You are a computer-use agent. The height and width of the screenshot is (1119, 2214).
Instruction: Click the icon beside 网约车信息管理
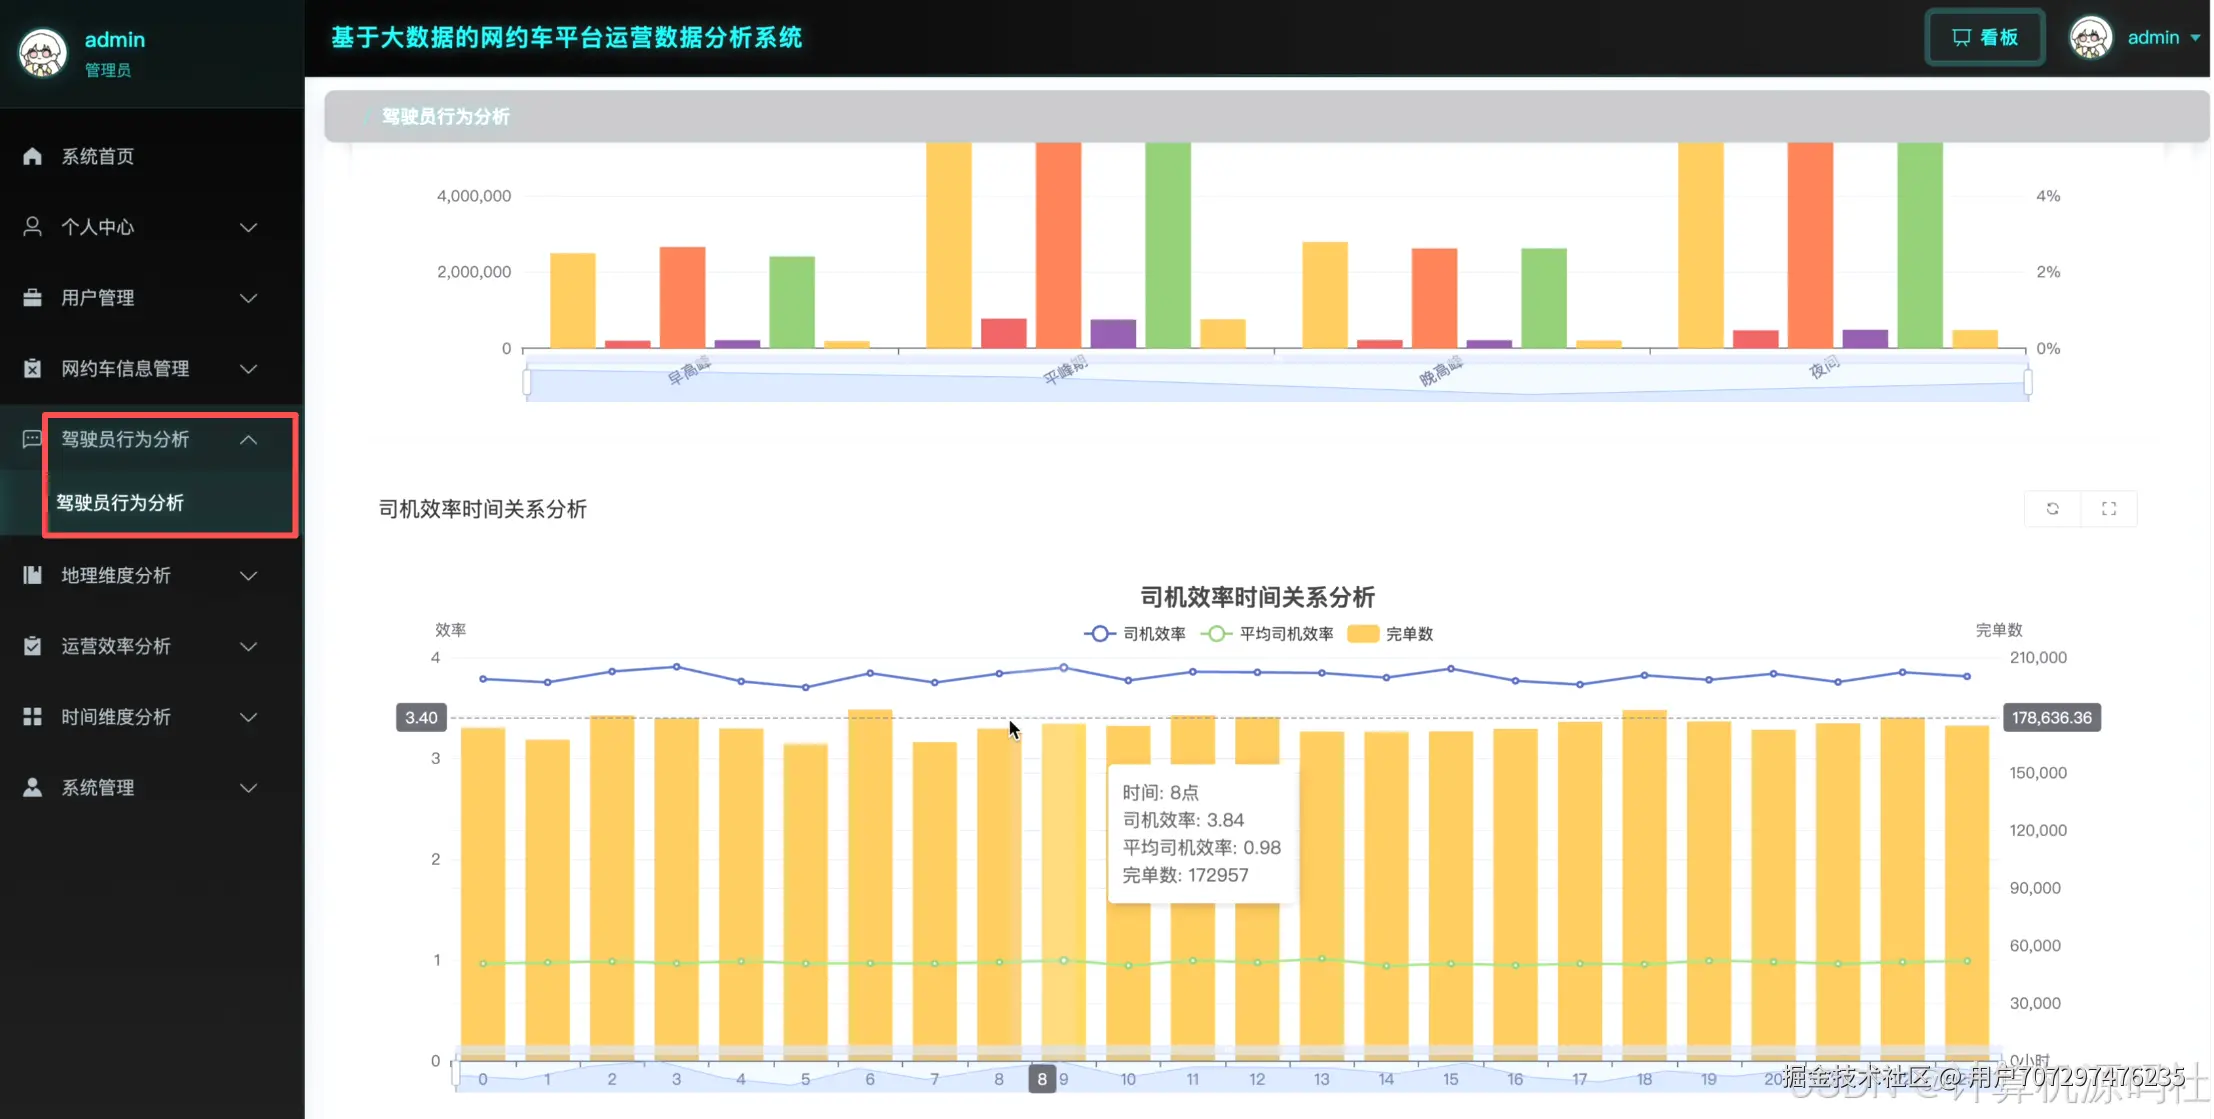(32, 368)
